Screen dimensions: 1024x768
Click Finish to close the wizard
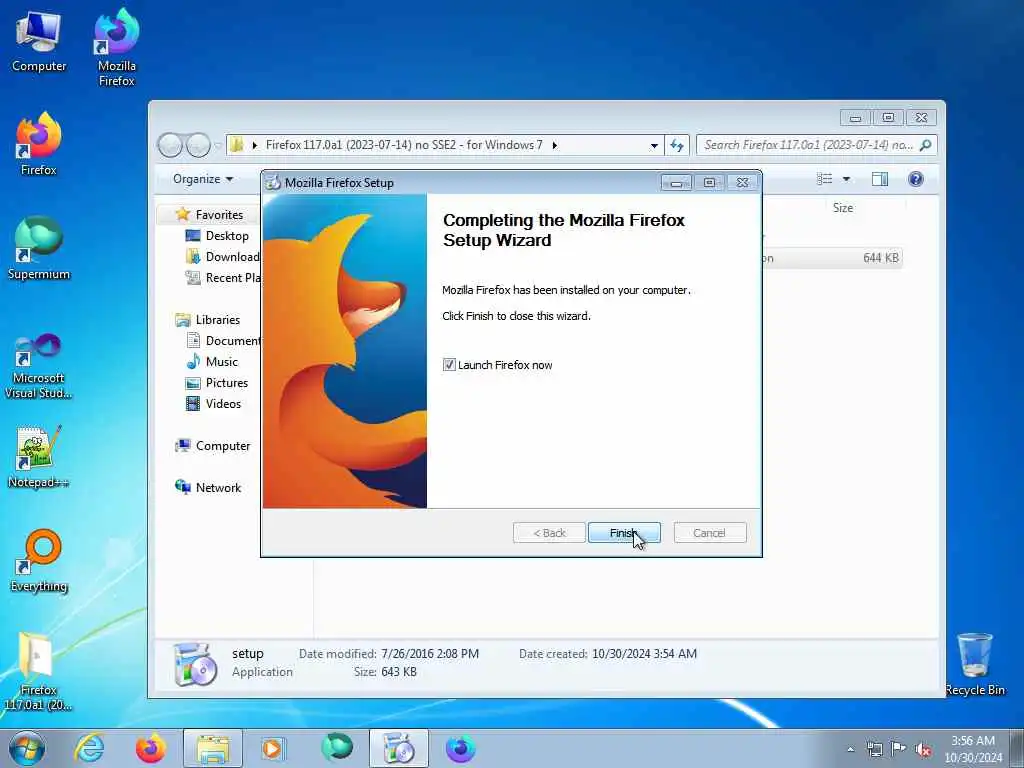(624, 533)
